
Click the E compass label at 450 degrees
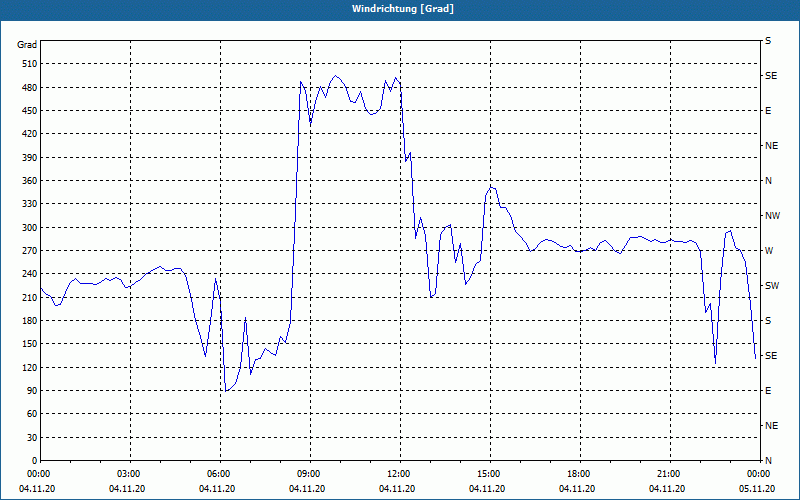pyautogui.click(x=768, y=111)
